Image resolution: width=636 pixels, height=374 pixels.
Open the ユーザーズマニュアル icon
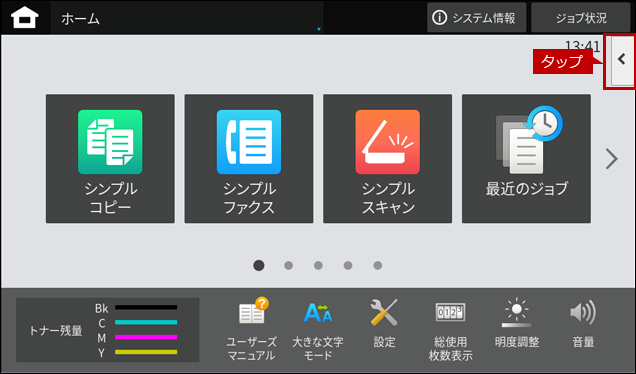tap(251, 329)
